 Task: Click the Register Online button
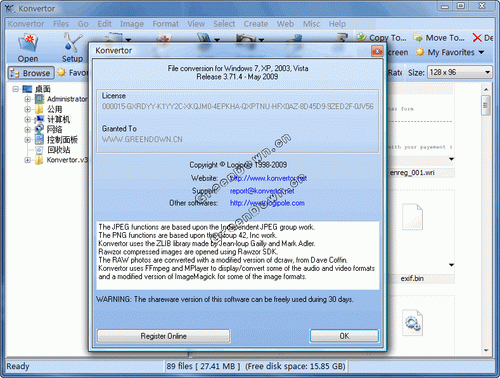tap(163, 336)
